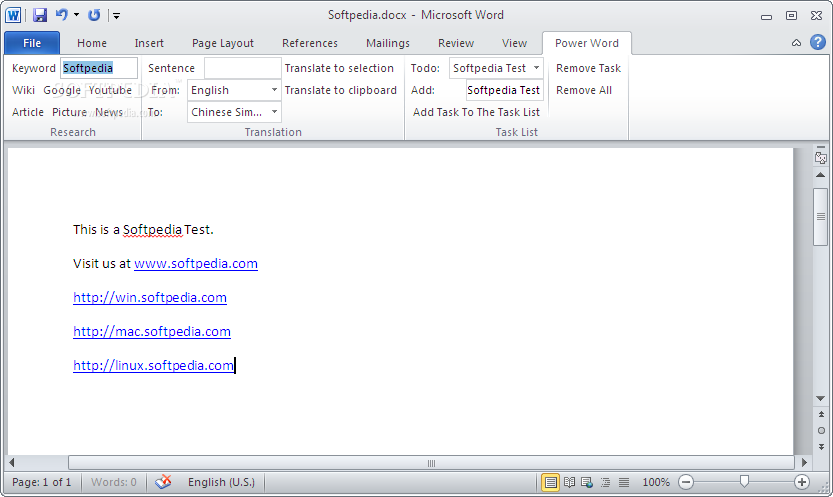Click Translate to clipboard

coord(341,90)
